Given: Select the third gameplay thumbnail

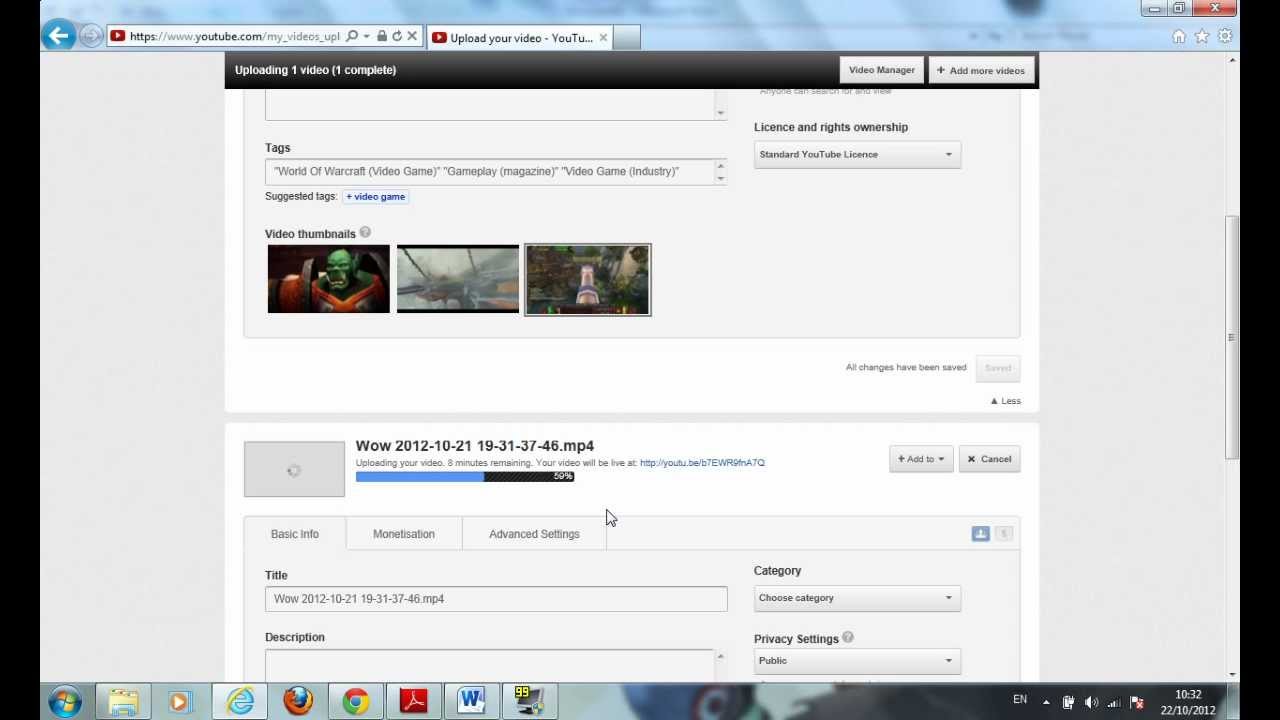Looking at the screenshot, I should pyautogui.click(x=588, y=280).
